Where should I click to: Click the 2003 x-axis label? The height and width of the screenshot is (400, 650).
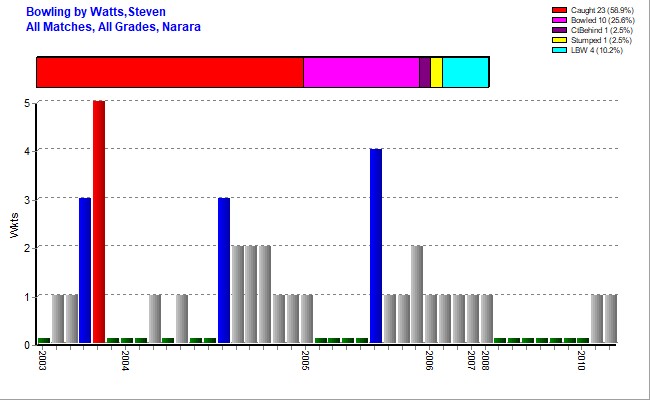tap(42, 360)
